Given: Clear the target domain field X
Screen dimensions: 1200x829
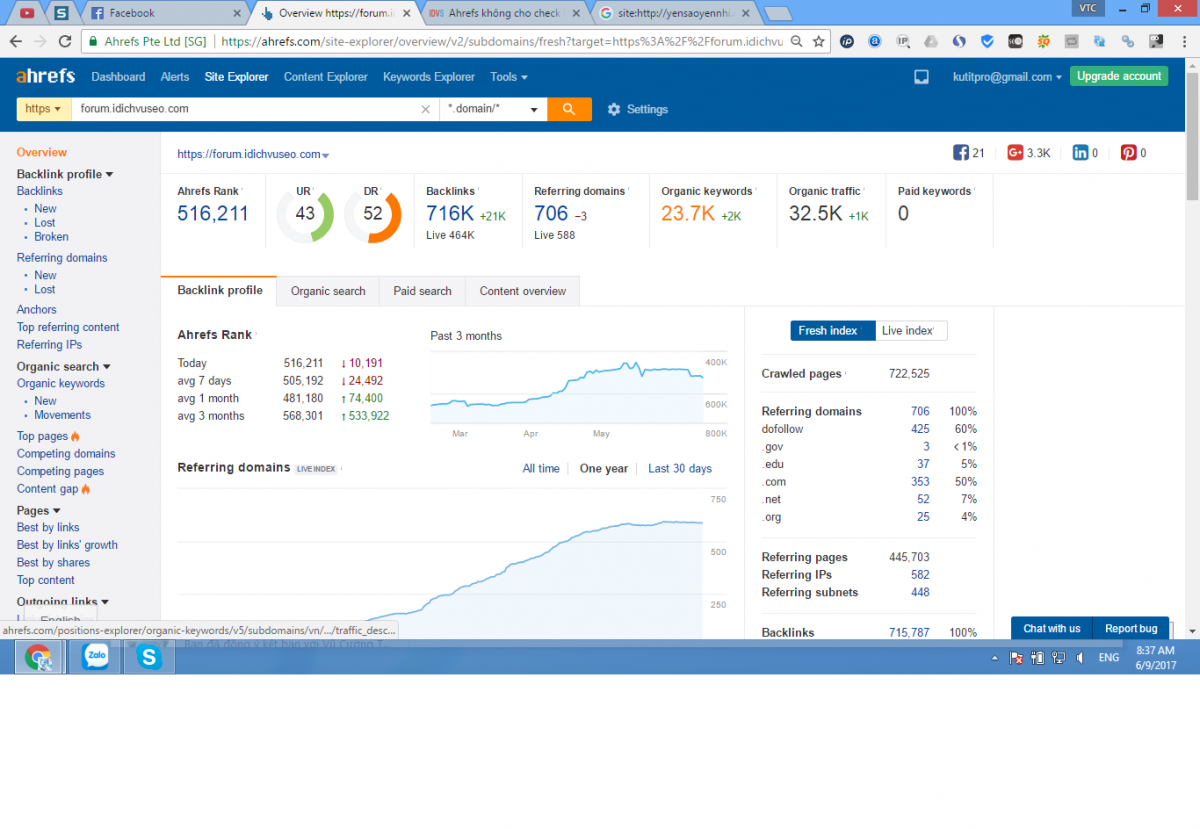Looking at the screenshot, I should (x=425, y=109).
